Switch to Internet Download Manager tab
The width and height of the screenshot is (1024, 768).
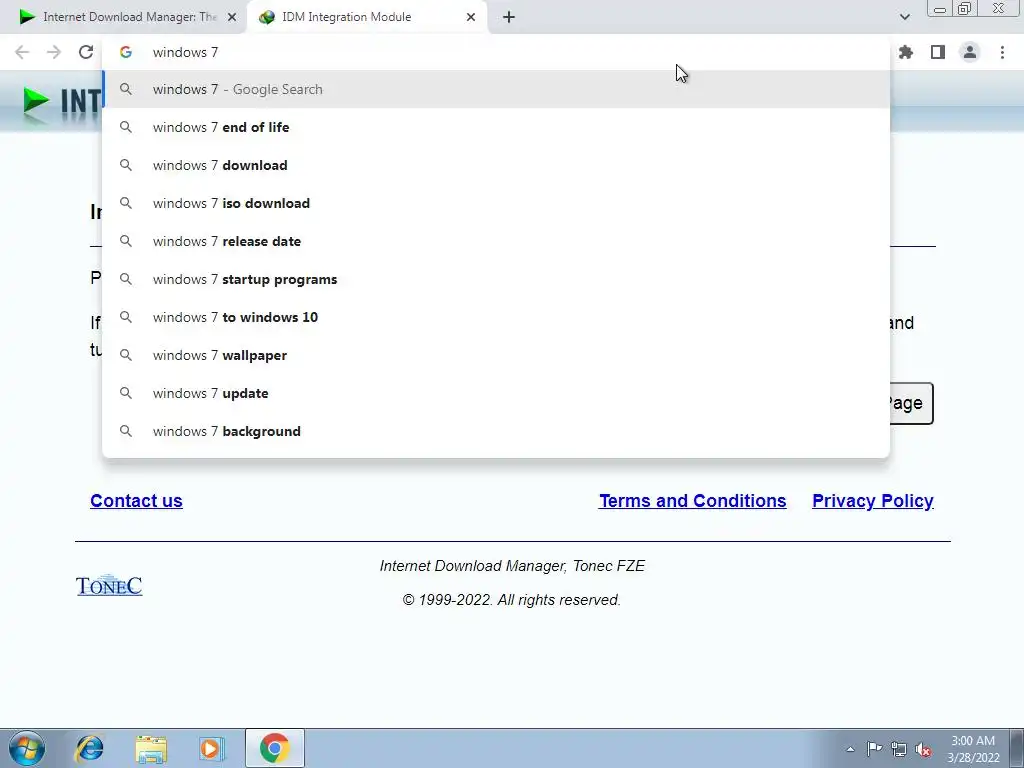[123, 17]
